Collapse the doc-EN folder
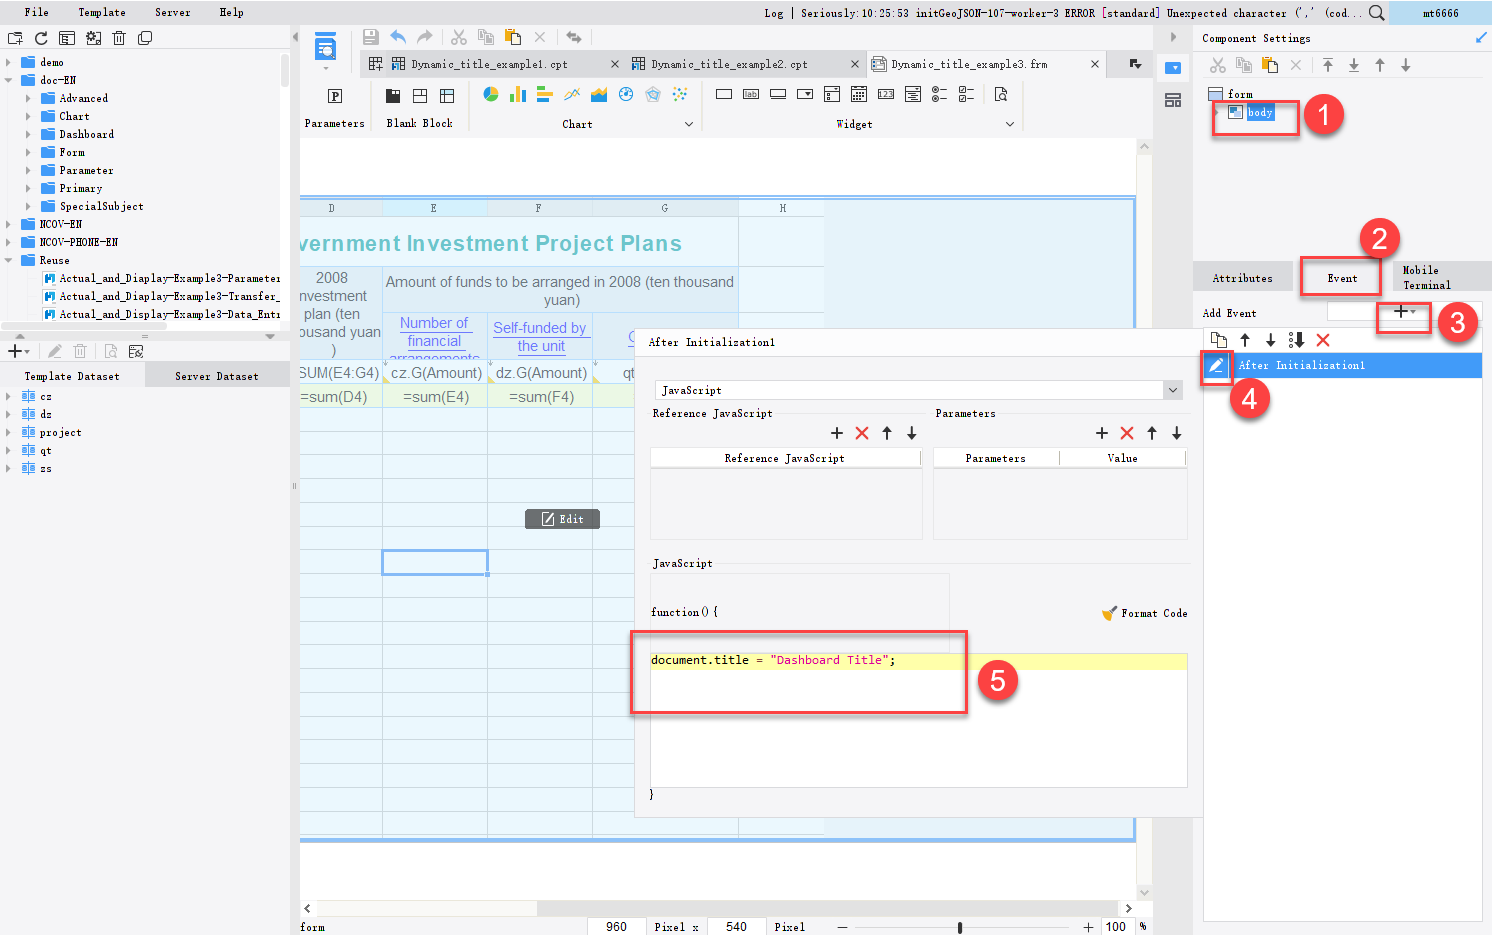This screenshot has width=1492, height=935. tap(8, 80)
